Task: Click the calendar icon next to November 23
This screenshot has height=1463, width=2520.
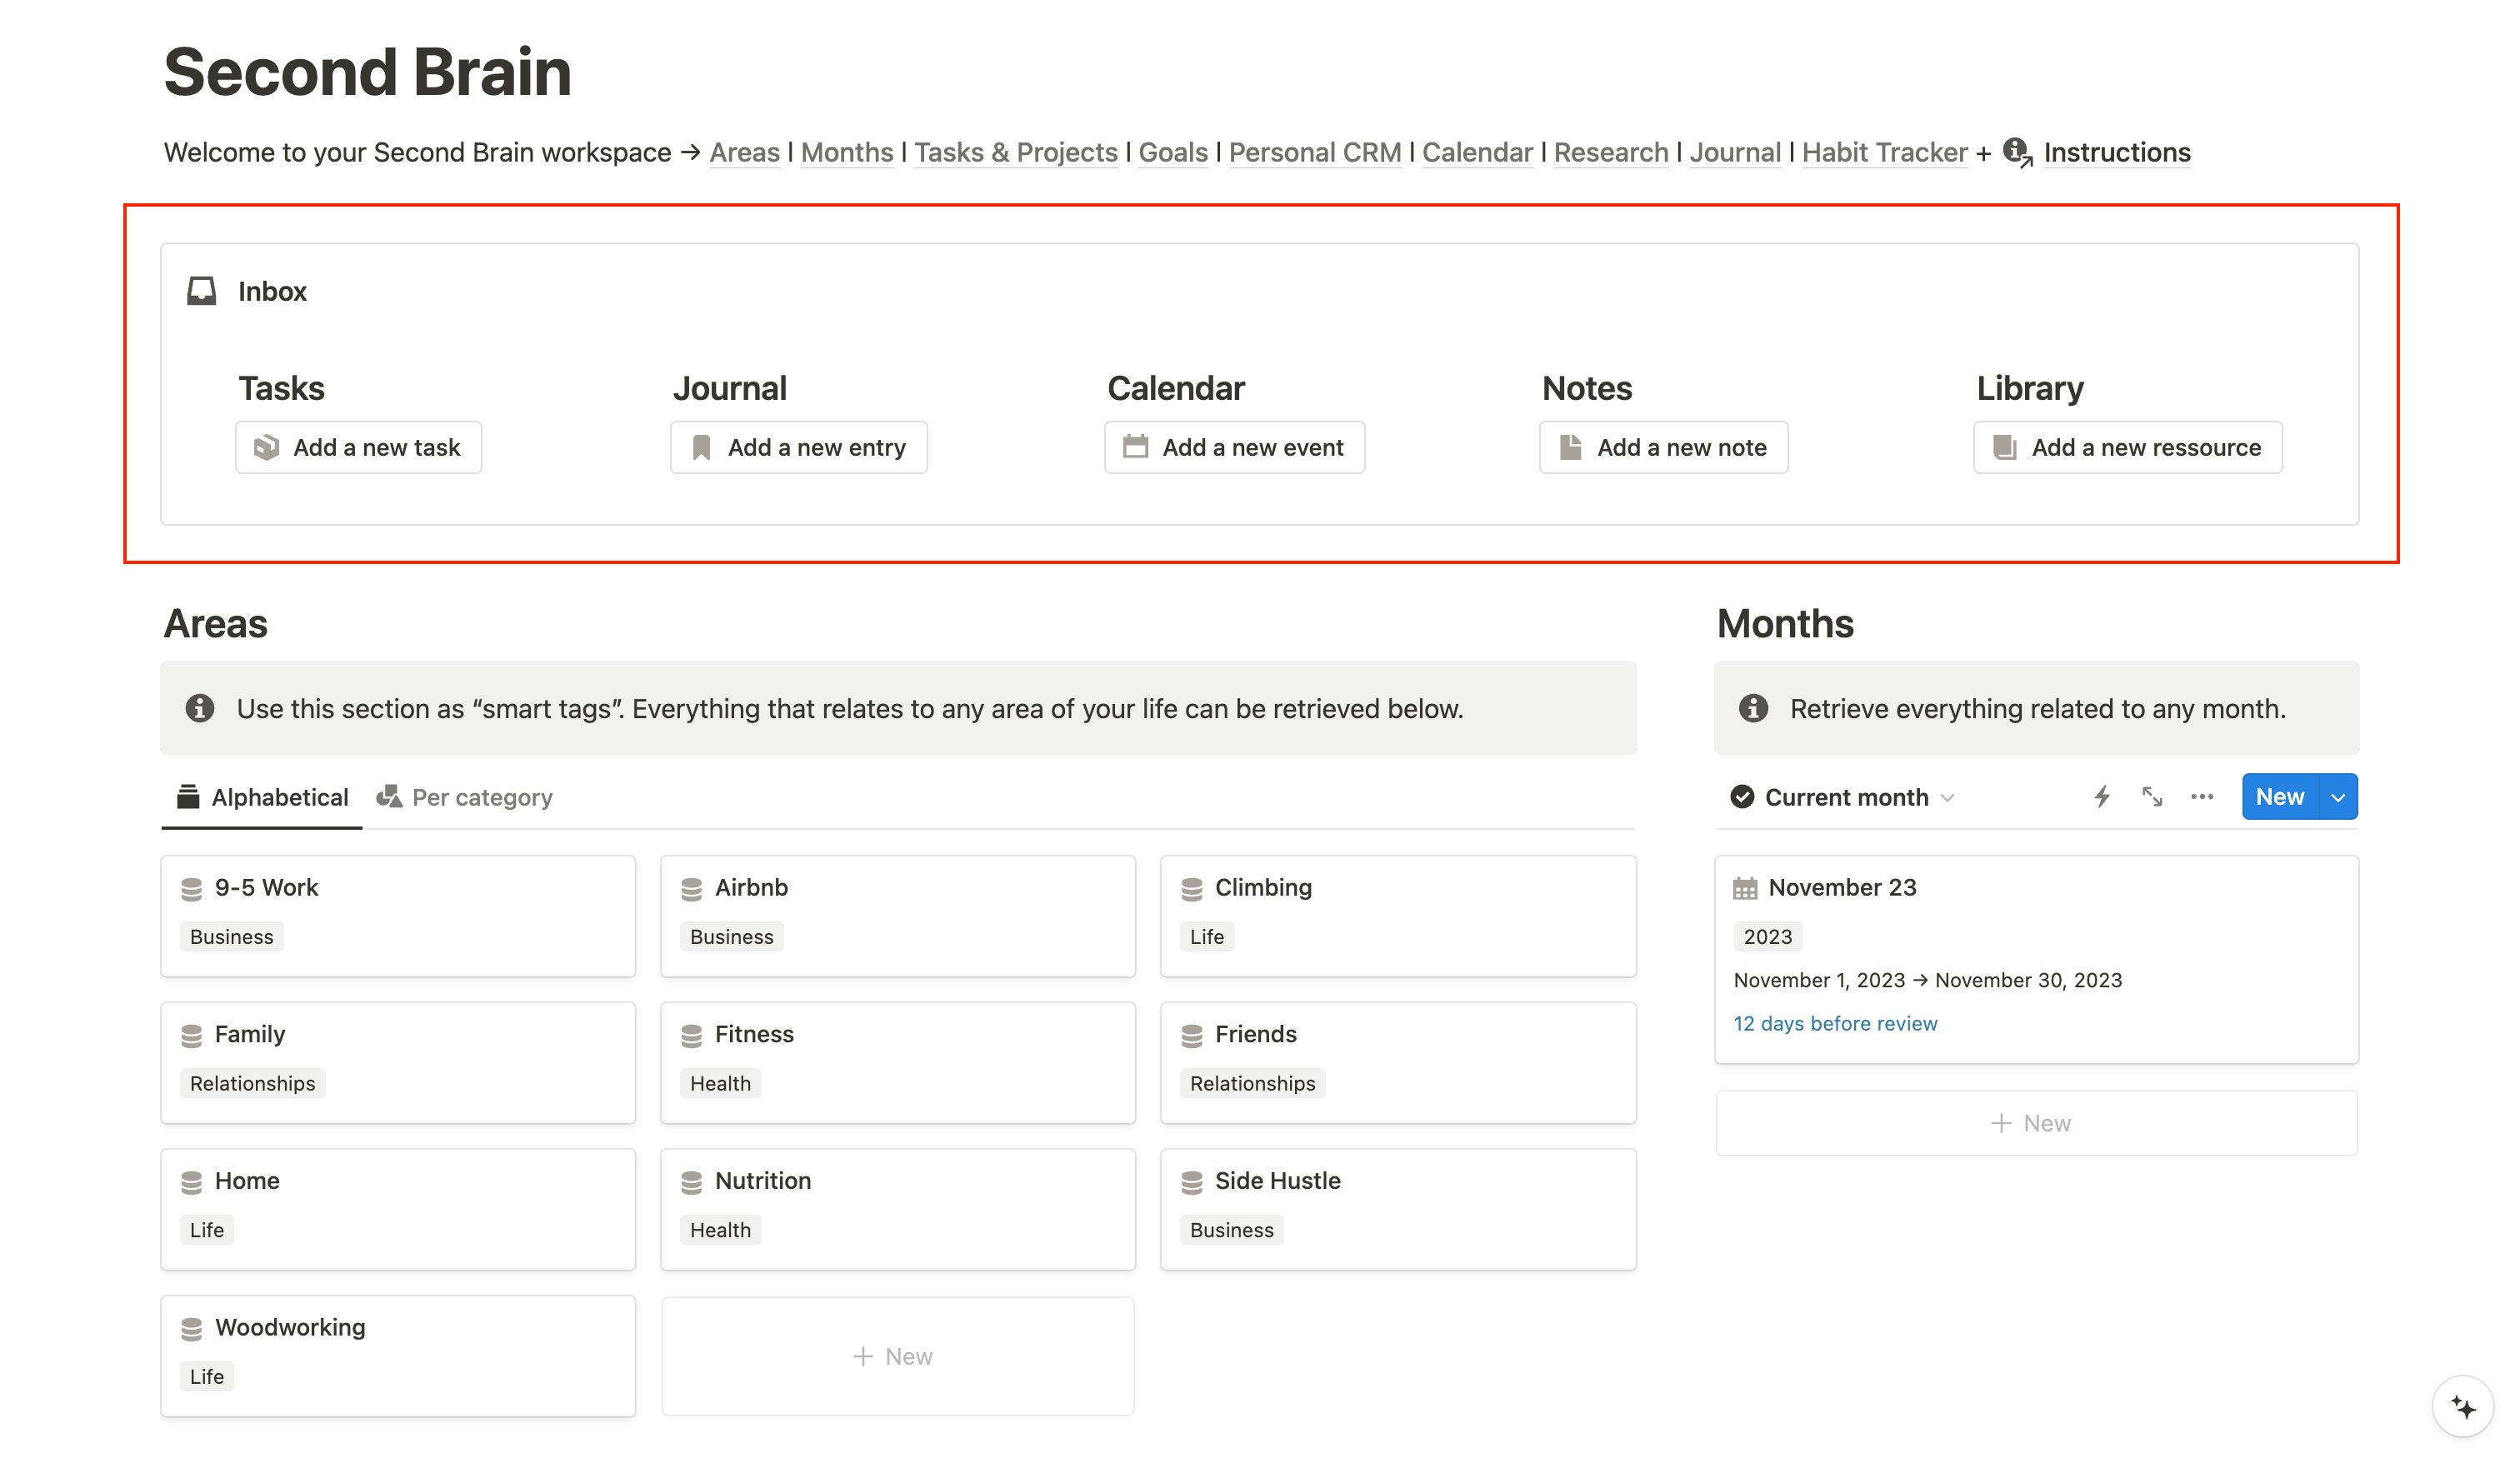Action: (x=1745, y=887)
